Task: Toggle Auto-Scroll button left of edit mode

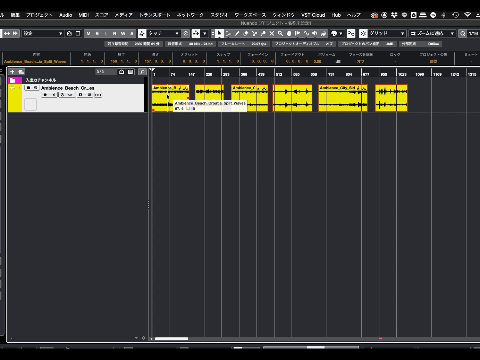Action: (142, 33)
